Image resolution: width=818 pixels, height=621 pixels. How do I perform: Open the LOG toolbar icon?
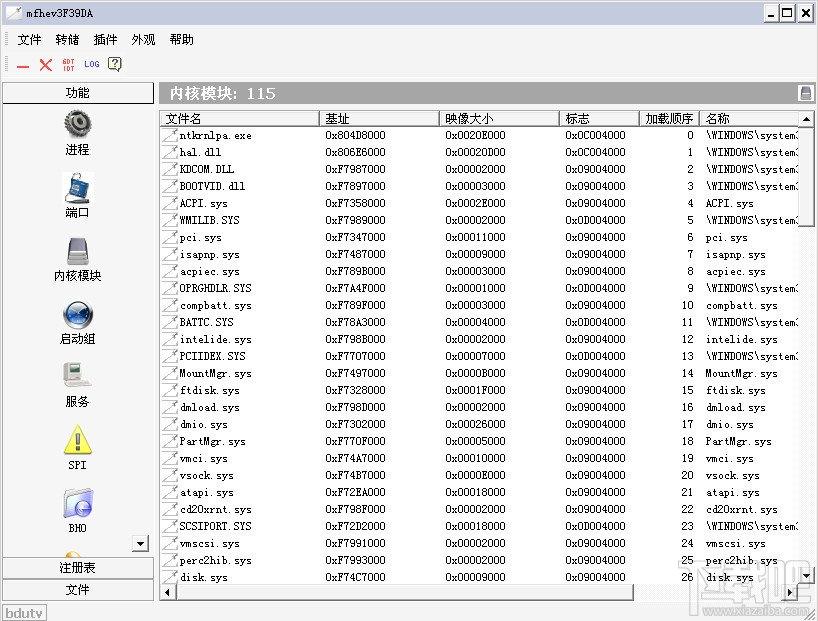91,63
